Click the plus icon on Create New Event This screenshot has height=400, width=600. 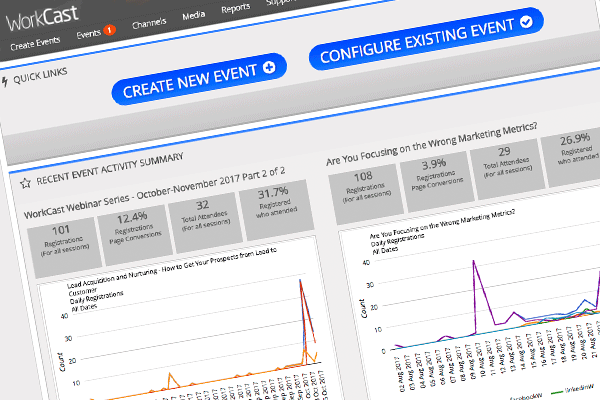269,67
